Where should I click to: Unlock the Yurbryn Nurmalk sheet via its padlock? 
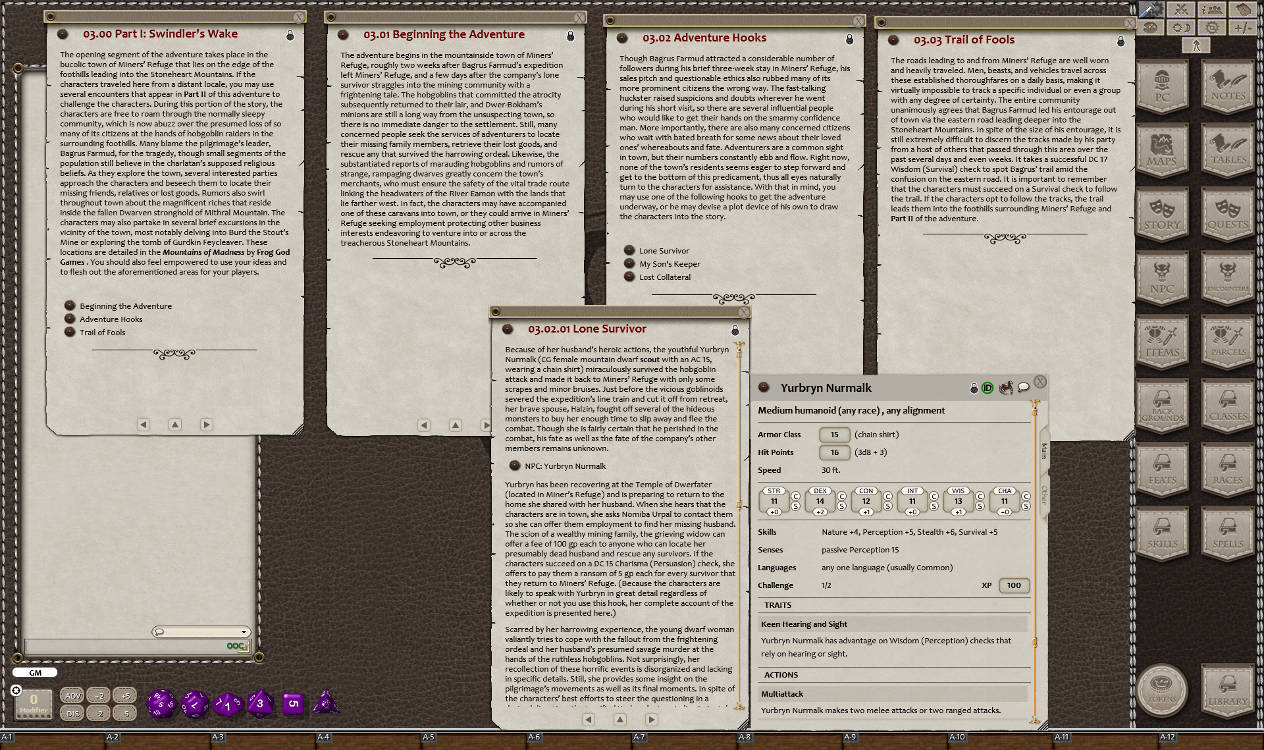click(x=974, y=387)
